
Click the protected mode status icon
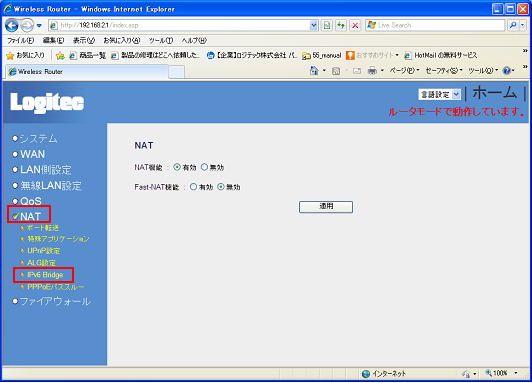coord(466,374)
